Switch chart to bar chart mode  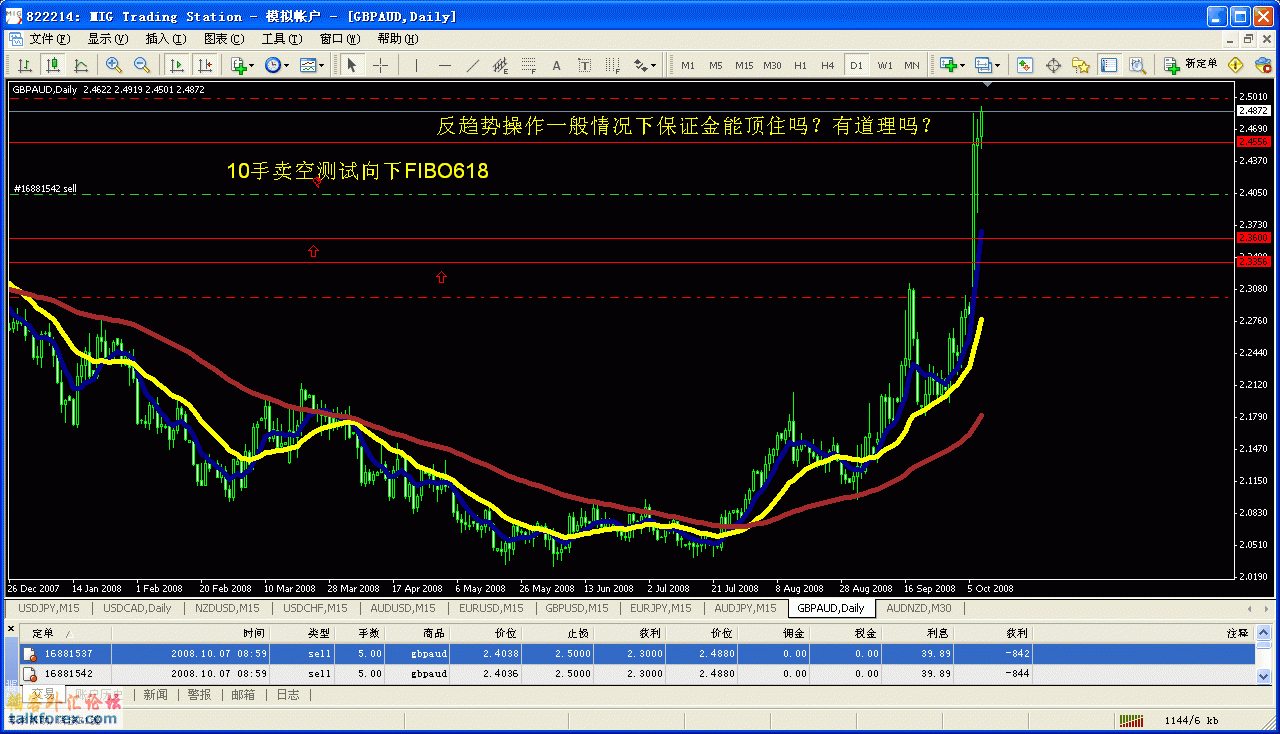(24, 65)
